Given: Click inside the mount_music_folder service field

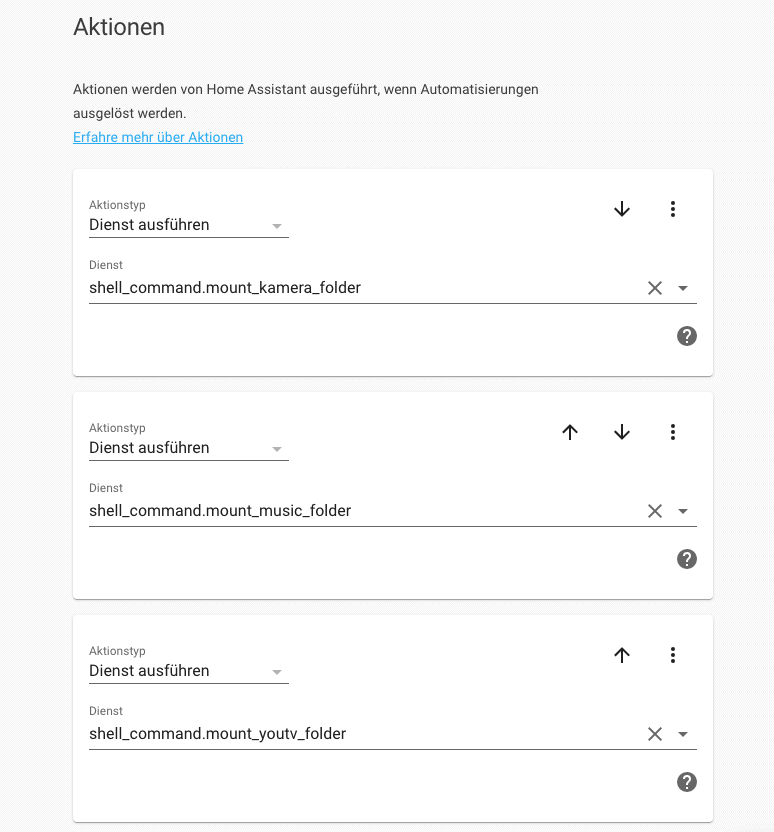Looking at the screenshot, I should coord(300,510).
